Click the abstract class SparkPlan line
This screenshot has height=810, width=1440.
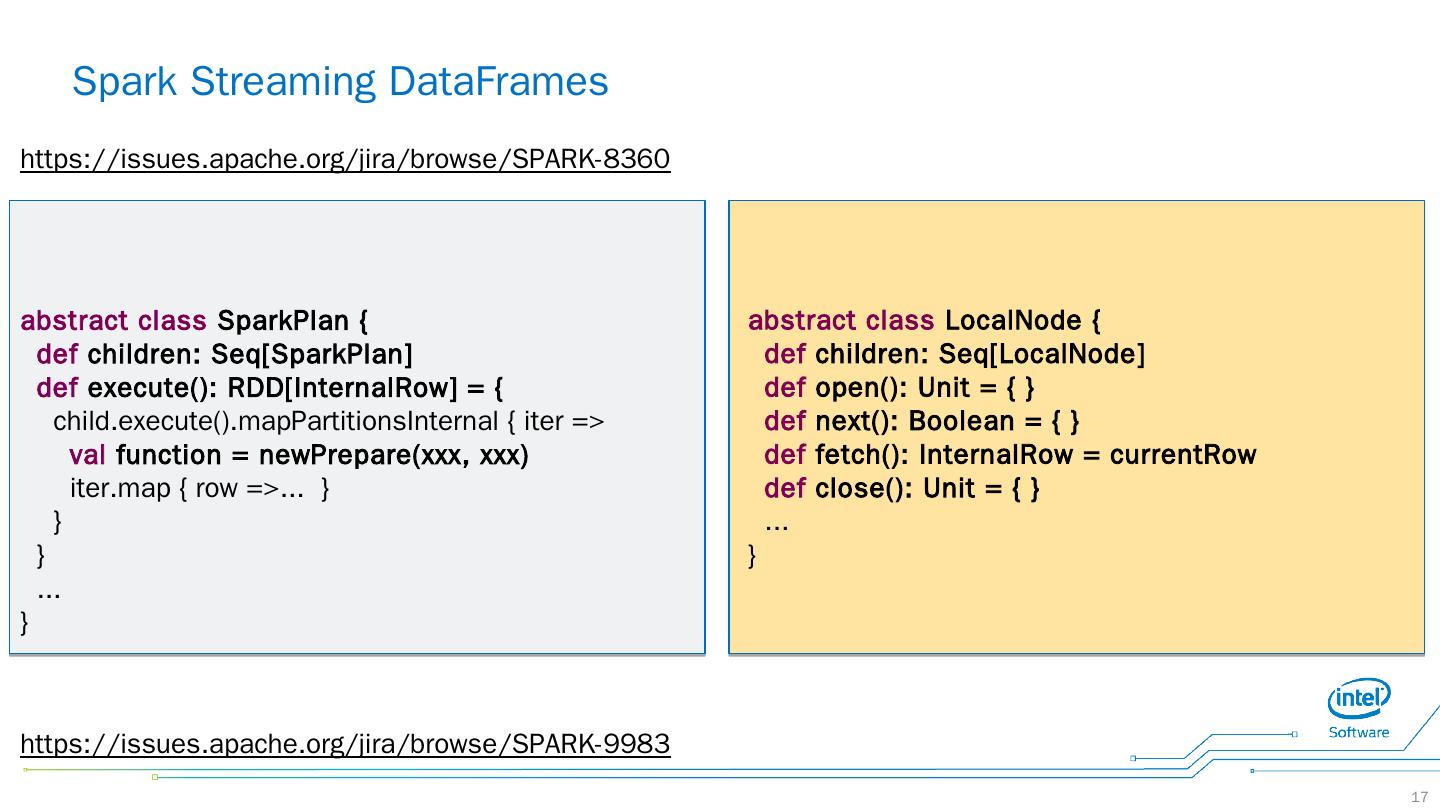click(x=195, y=321)
